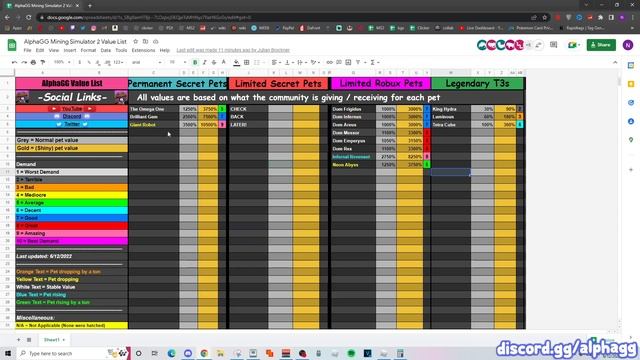The image size is (640, 360).
Task: Toggle bold formatting in the toolbar
Action: click(x=195, y=62)
